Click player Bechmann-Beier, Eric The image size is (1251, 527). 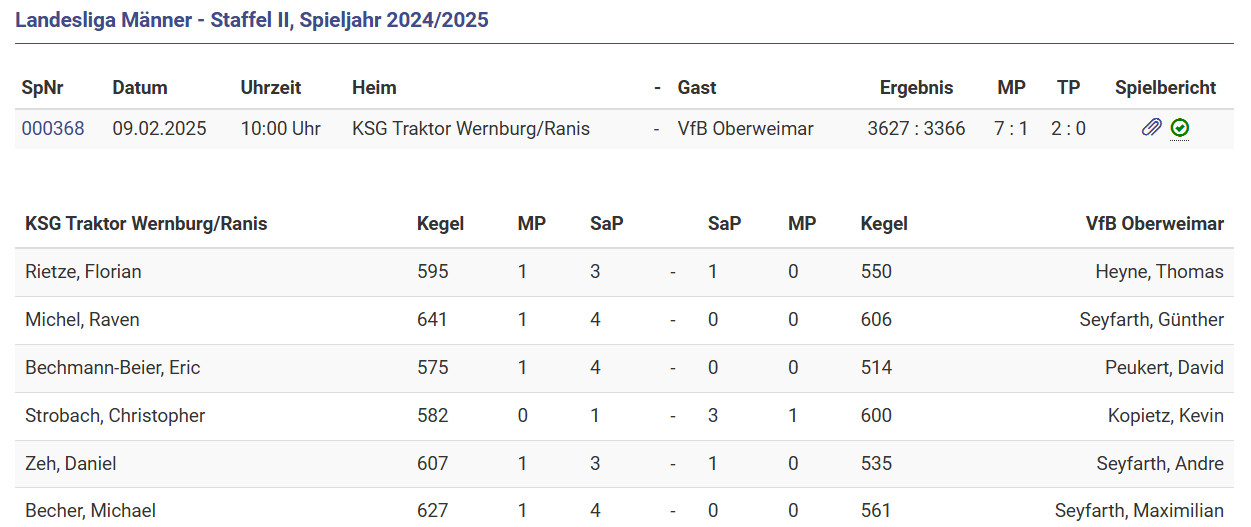pyautogui.click(x=112, y=368)
